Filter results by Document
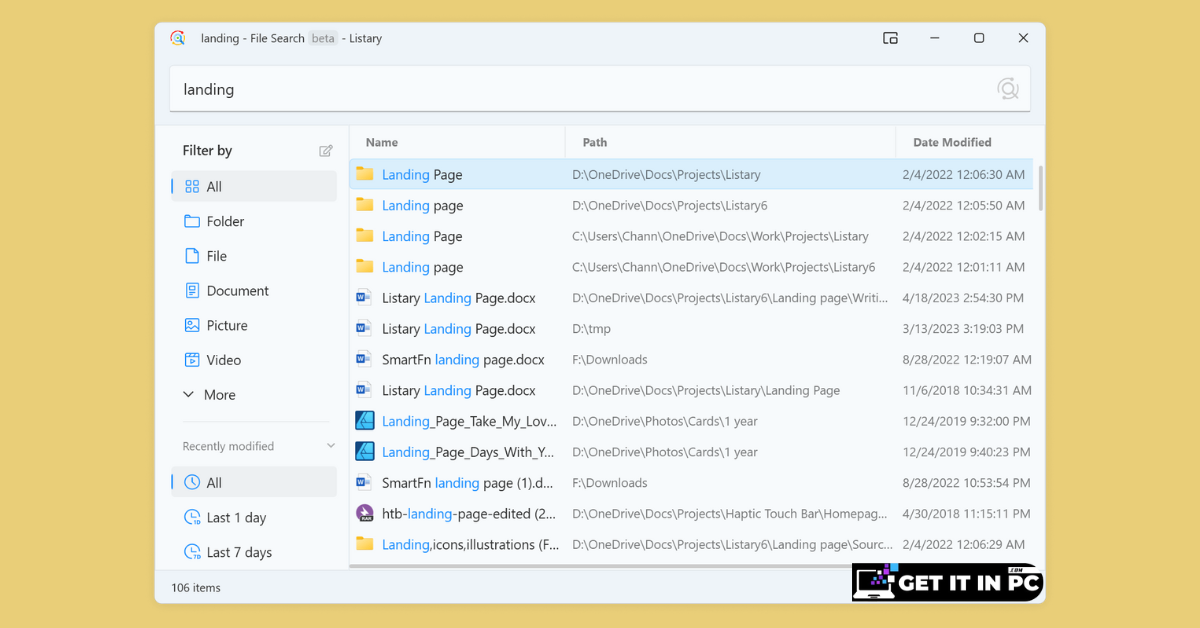Image resolution: width=1200 pixels, height=628 pixels. pos(255,290)
